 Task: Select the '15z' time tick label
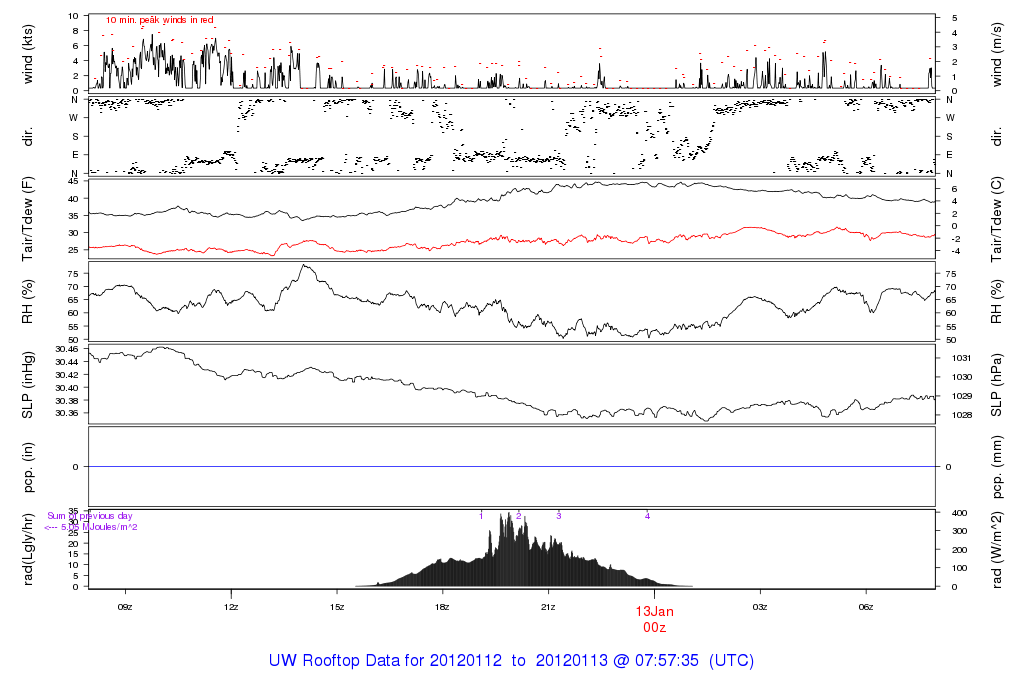pos(336,607)
